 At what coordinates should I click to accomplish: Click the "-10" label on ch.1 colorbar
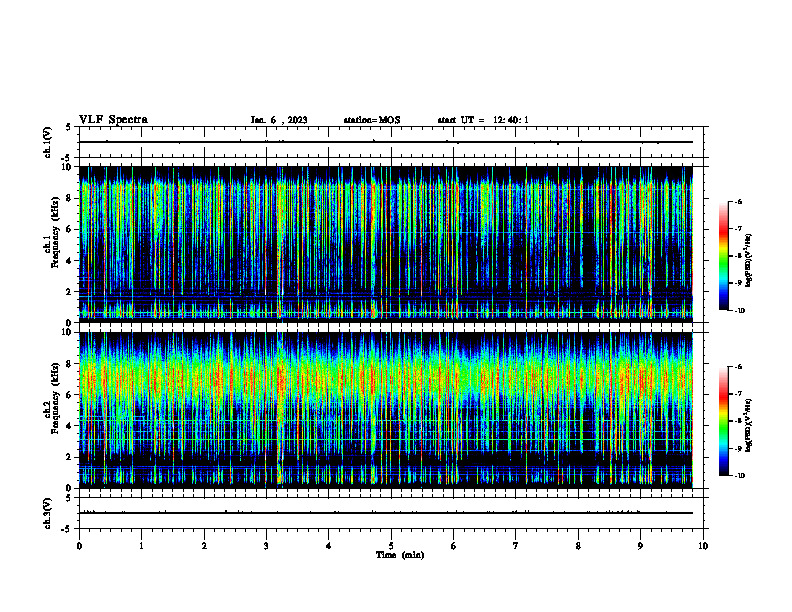pyautogui.click(x=739, y=311)
